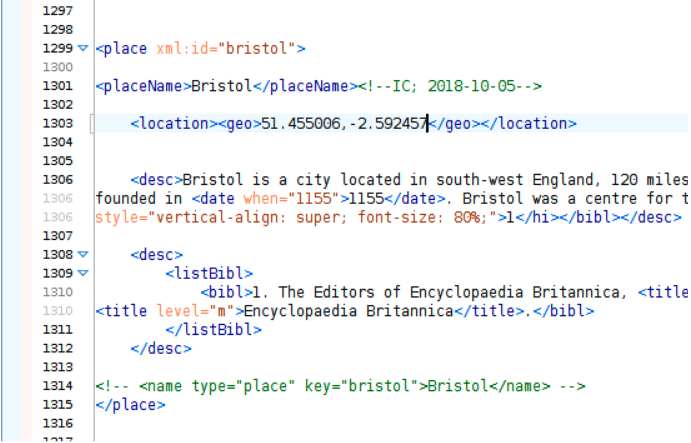Click line number 1314 in the gutter
This screenshot has height=443, width=691.
click(58, 386)
